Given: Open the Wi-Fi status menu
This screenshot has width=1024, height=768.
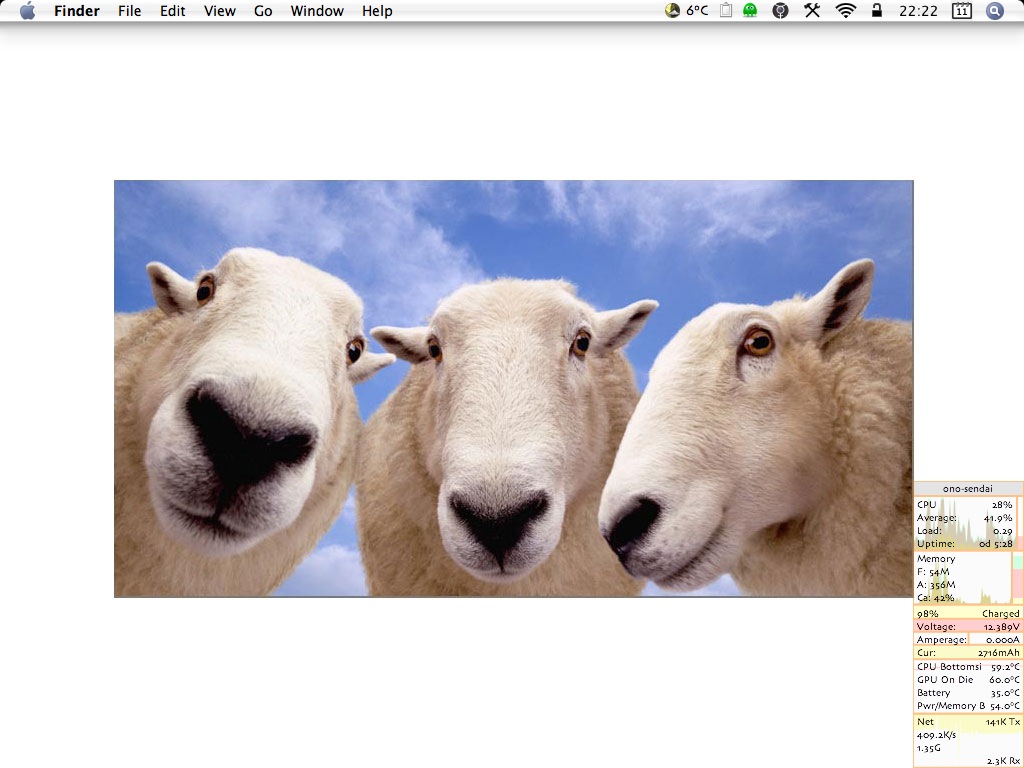Looking at the screenshot, I should [x=846, y=10].
